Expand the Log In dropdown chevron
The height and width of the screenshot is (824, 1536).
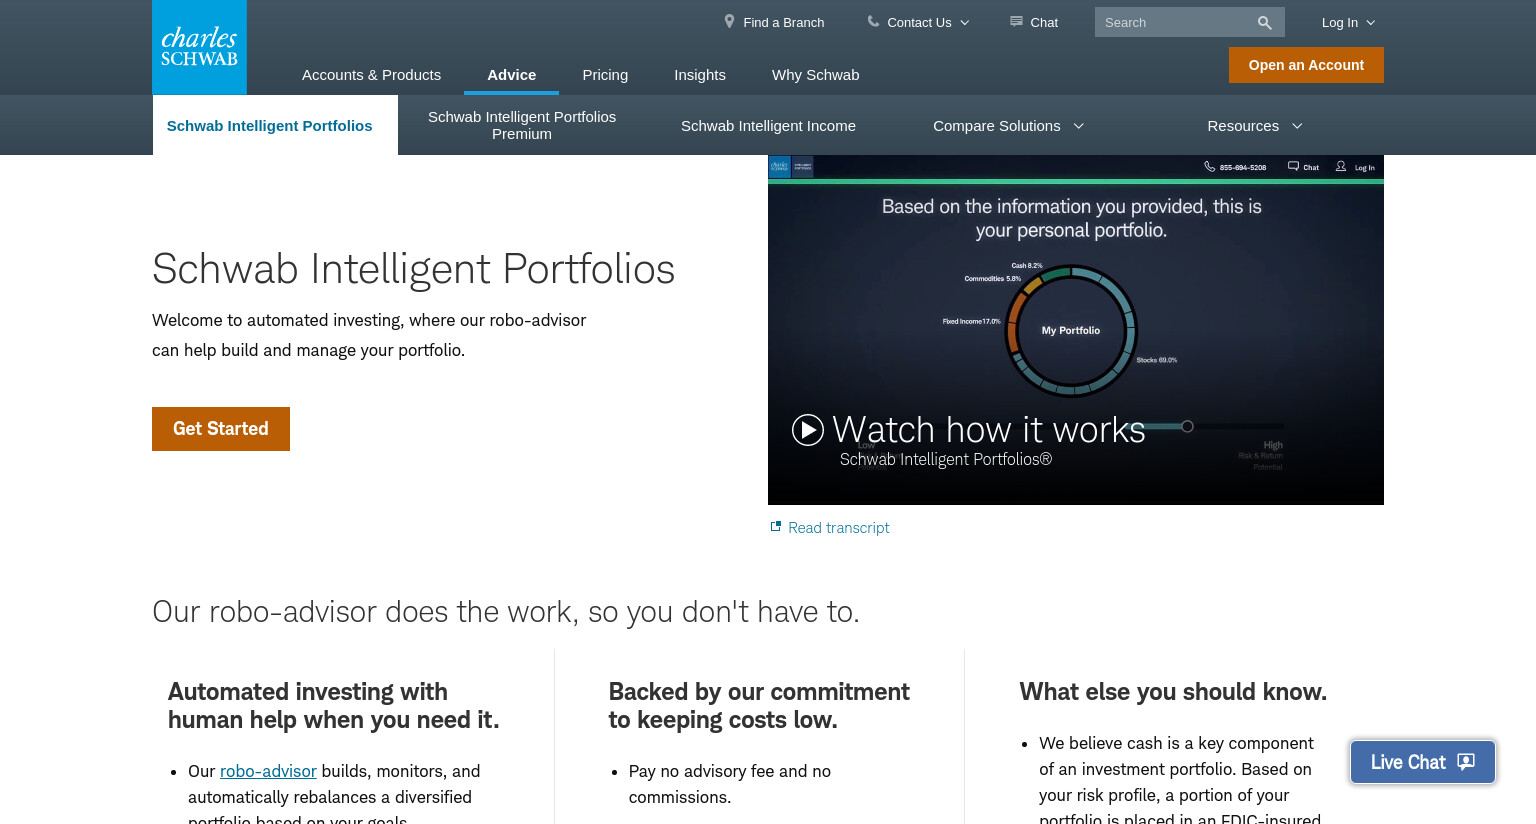click(x=1371, y=22)
